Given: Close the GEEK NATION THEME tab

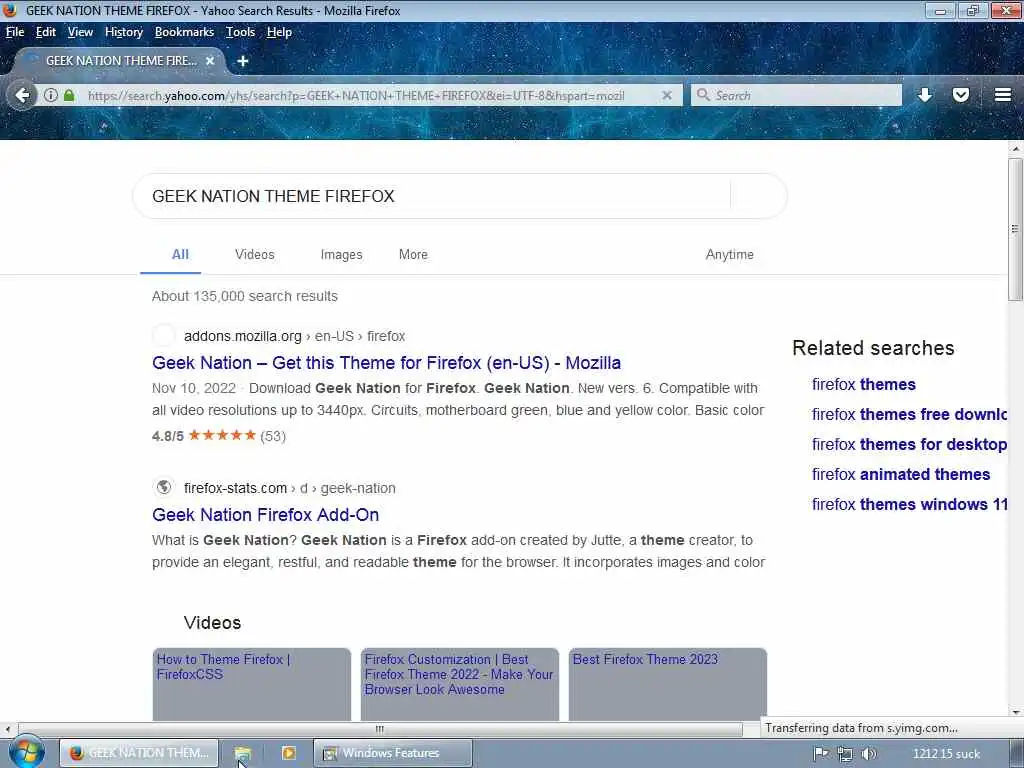Looking at the screenshot, I should [x=210, y=61].
